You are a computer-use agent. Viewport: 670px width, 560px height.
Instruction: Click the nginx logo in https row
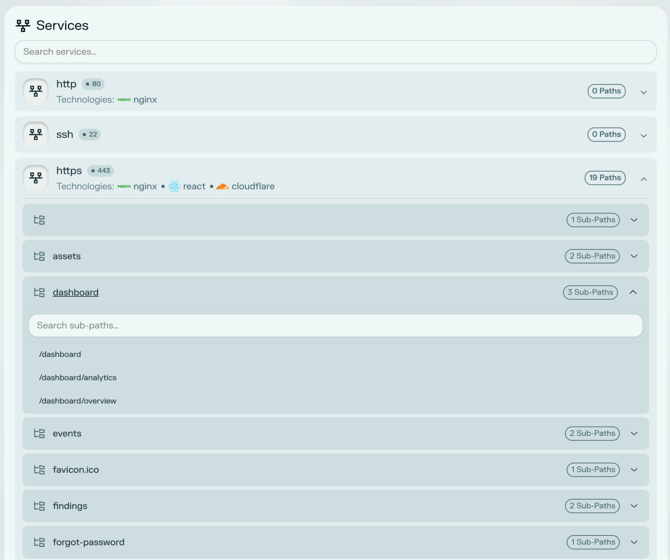point(124,187)
